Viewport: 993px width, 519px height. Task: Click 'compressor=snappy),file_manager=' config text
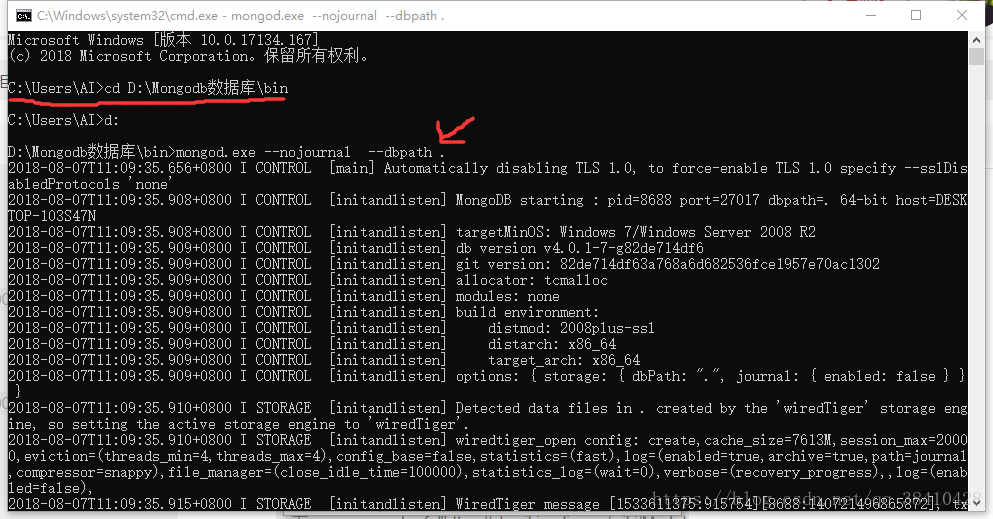click(x=148, y=472)
